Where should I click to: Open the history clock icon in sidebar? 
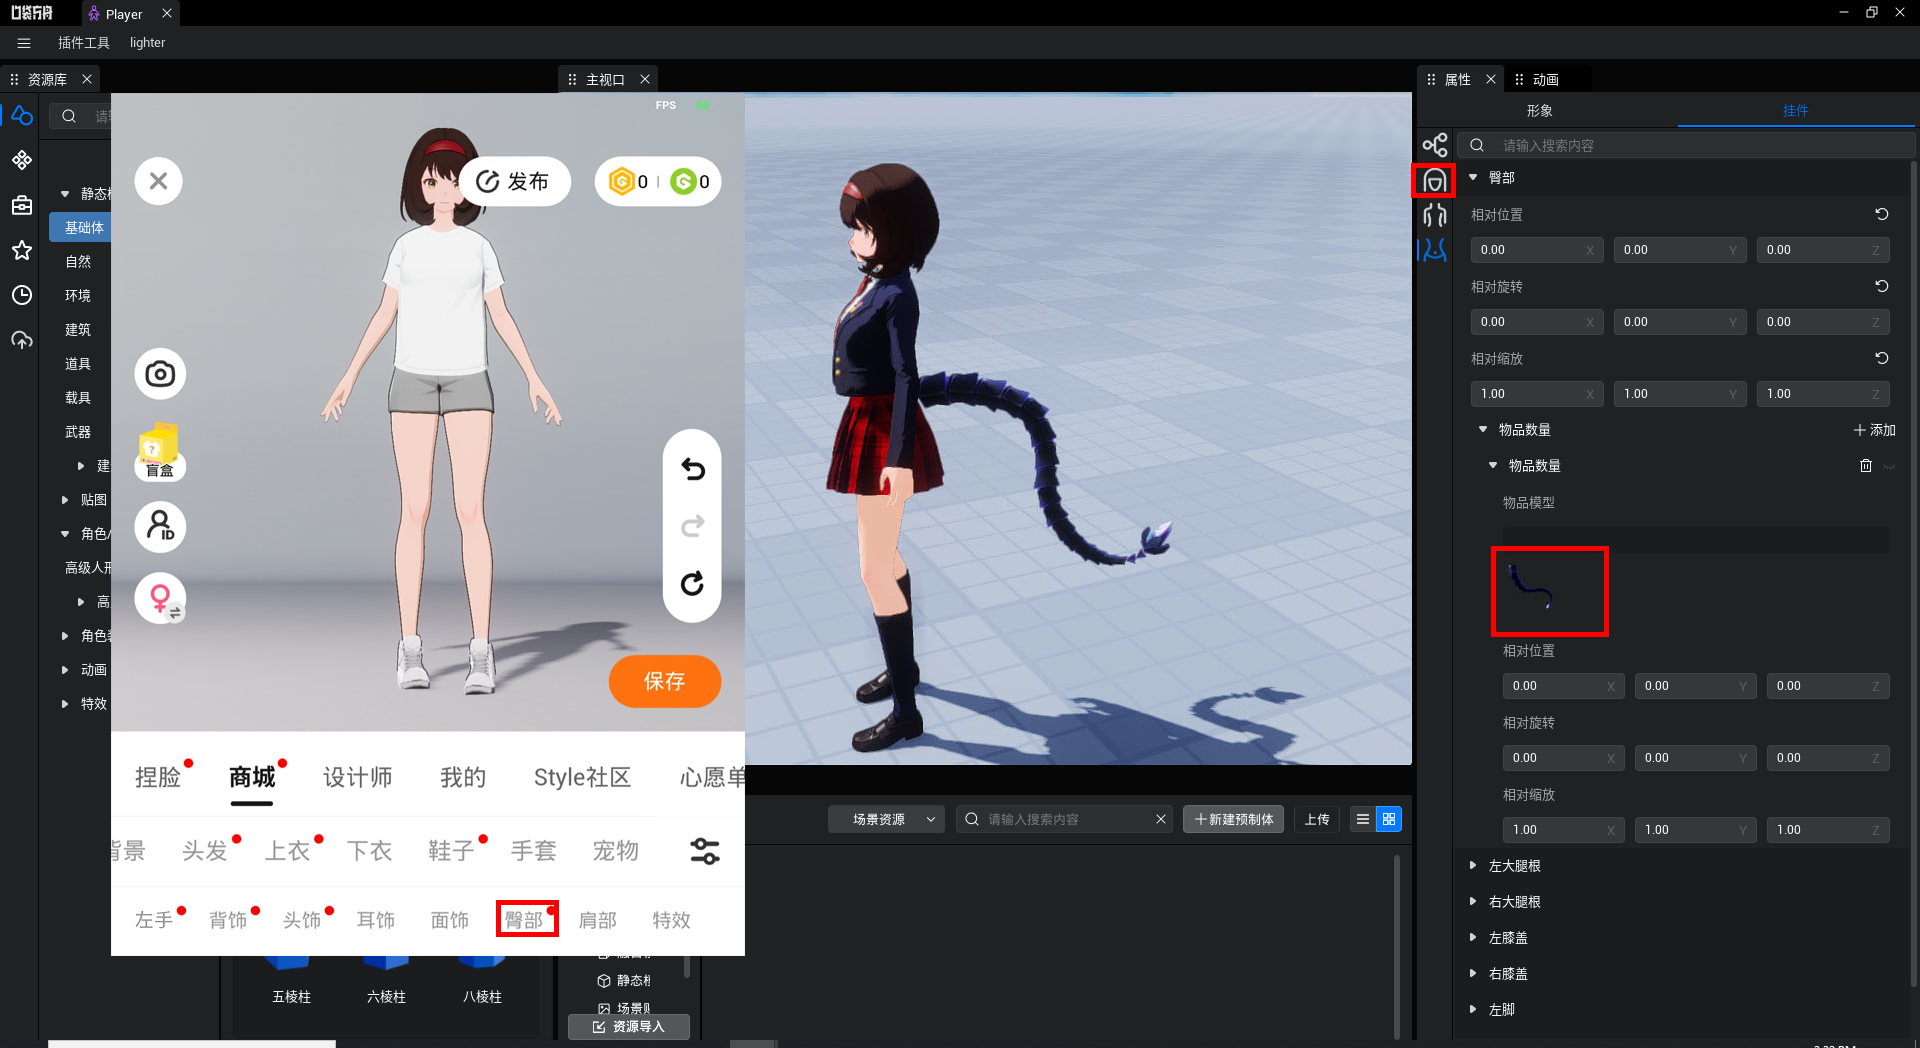[22, 295]
